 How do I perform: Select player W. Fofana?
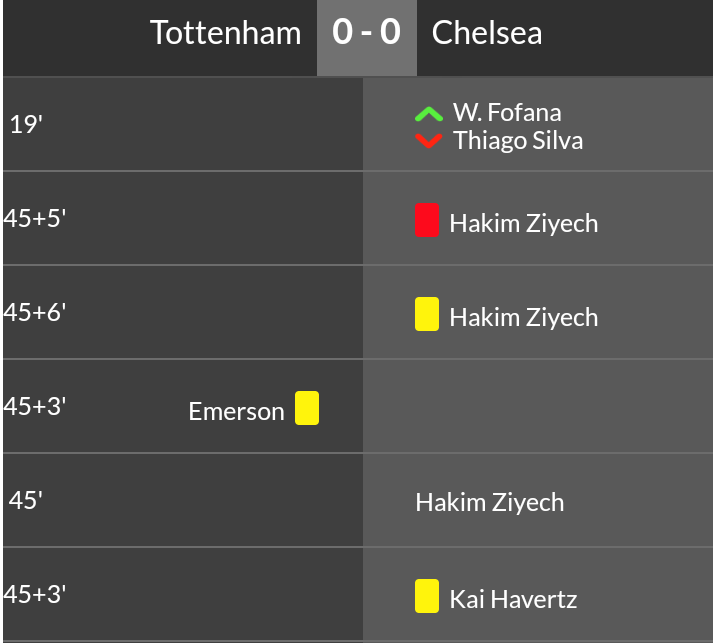coord(507,112)
